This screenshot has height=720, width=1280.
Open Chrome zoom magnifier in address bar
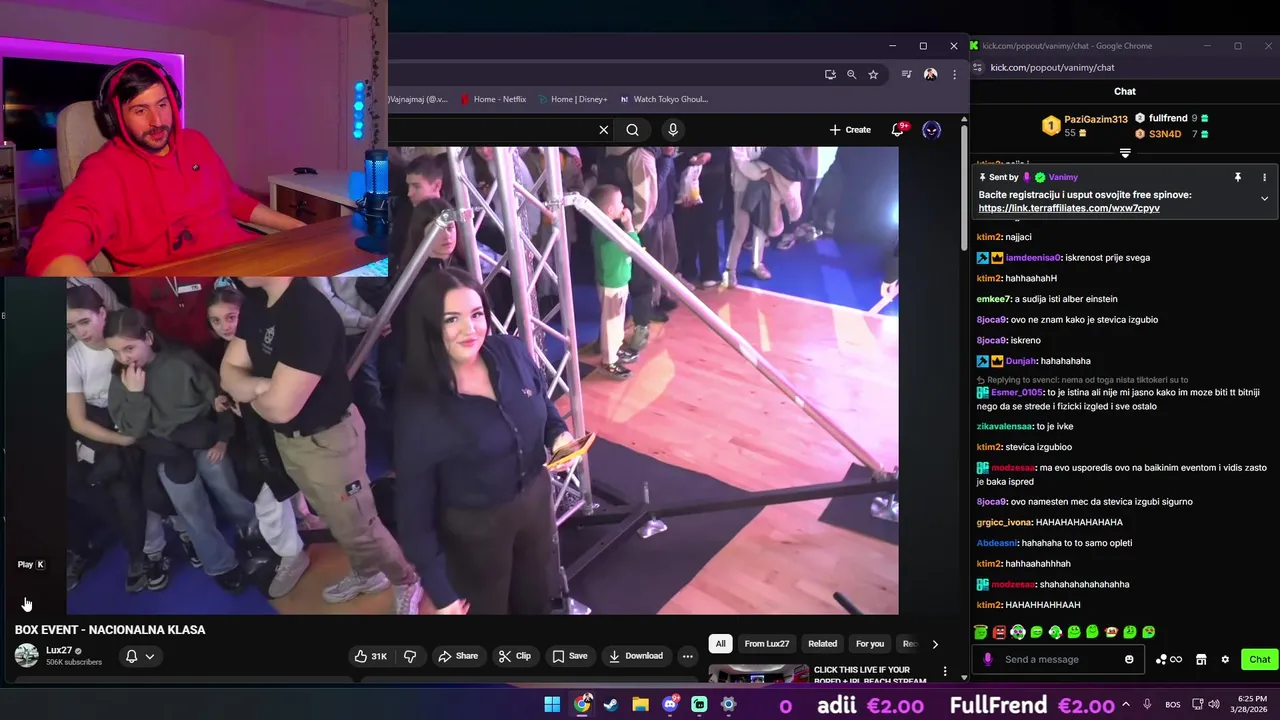852,74
